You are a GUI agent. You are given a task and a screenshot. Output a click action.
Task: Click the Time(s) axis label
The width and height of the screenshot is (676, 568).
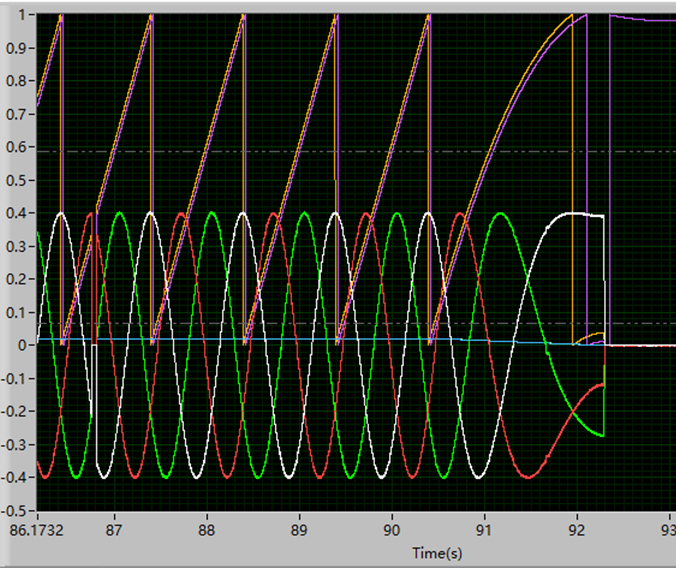(x=437, y=552)
